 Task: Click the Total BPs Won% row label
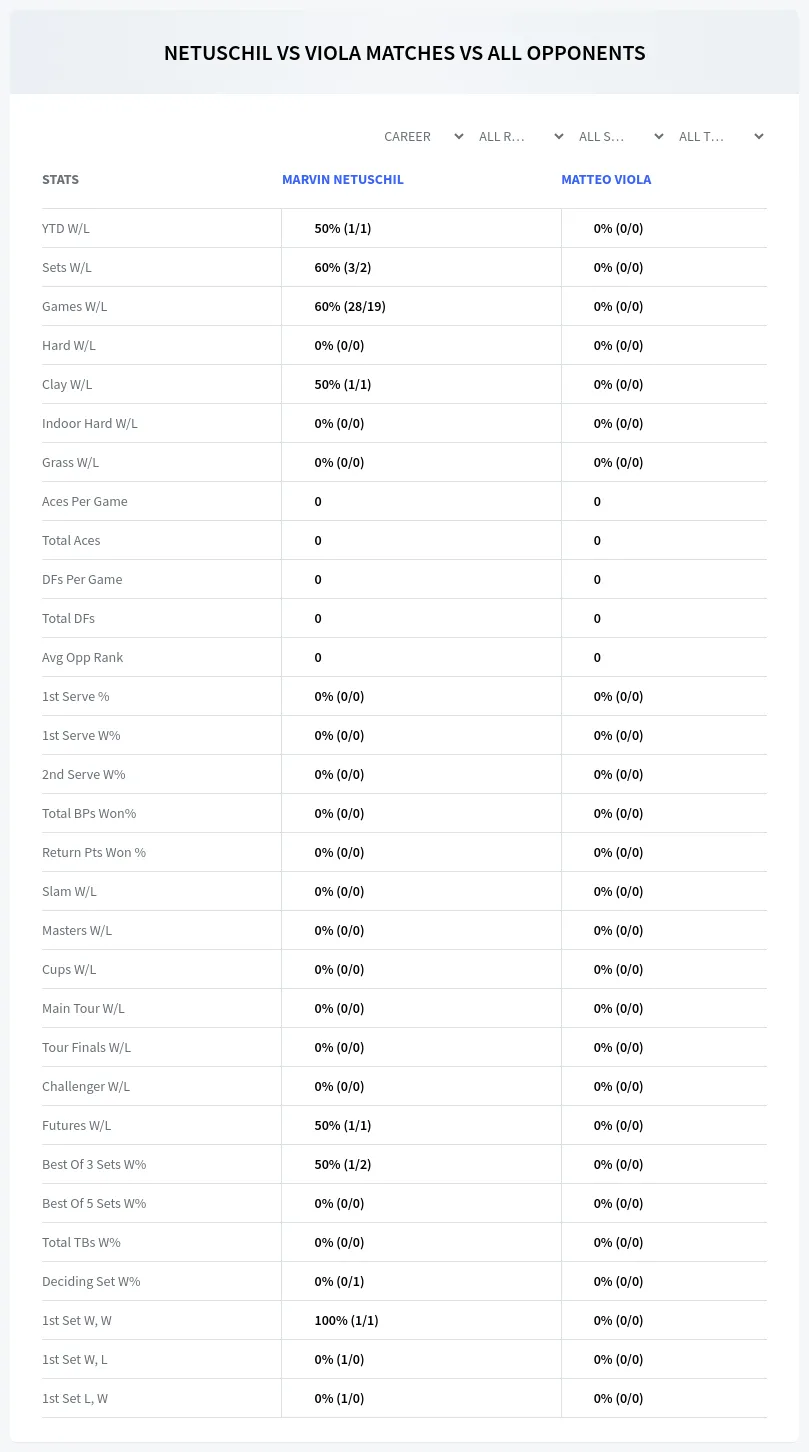pyautogui.click(x=89, y=813)
